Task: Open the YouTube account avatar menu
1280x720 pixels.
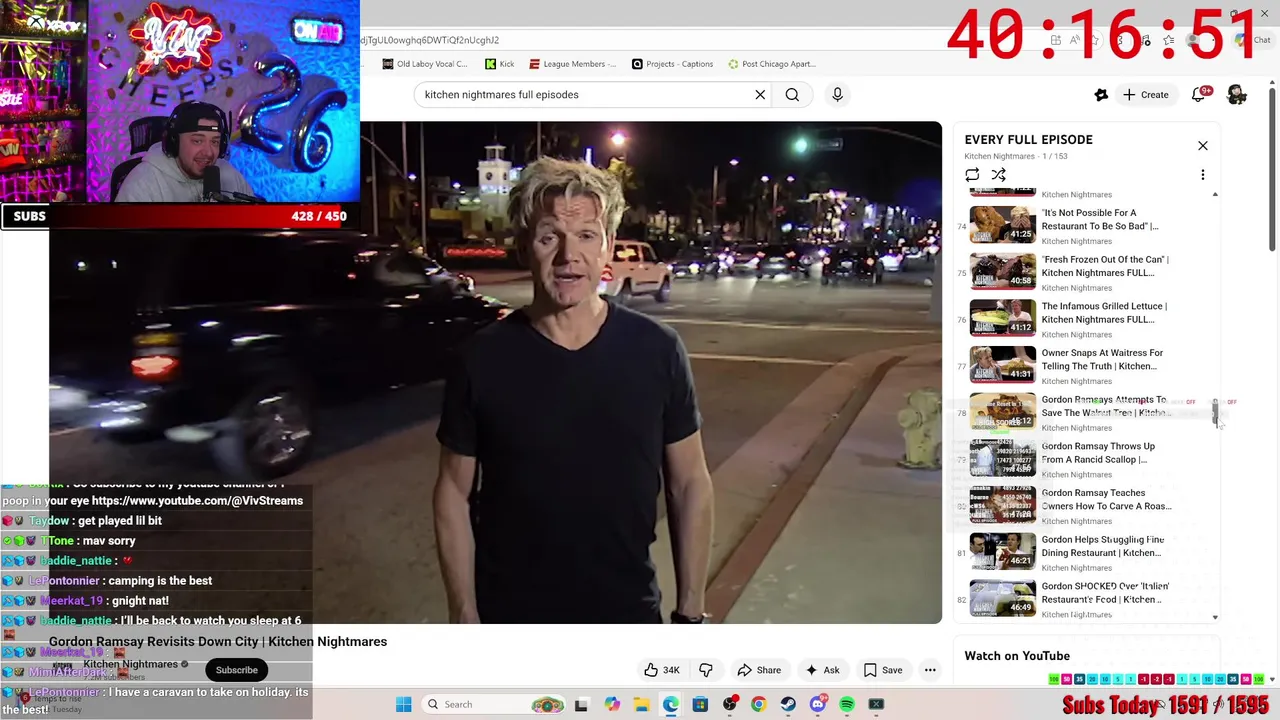Action: [1237, 95]
